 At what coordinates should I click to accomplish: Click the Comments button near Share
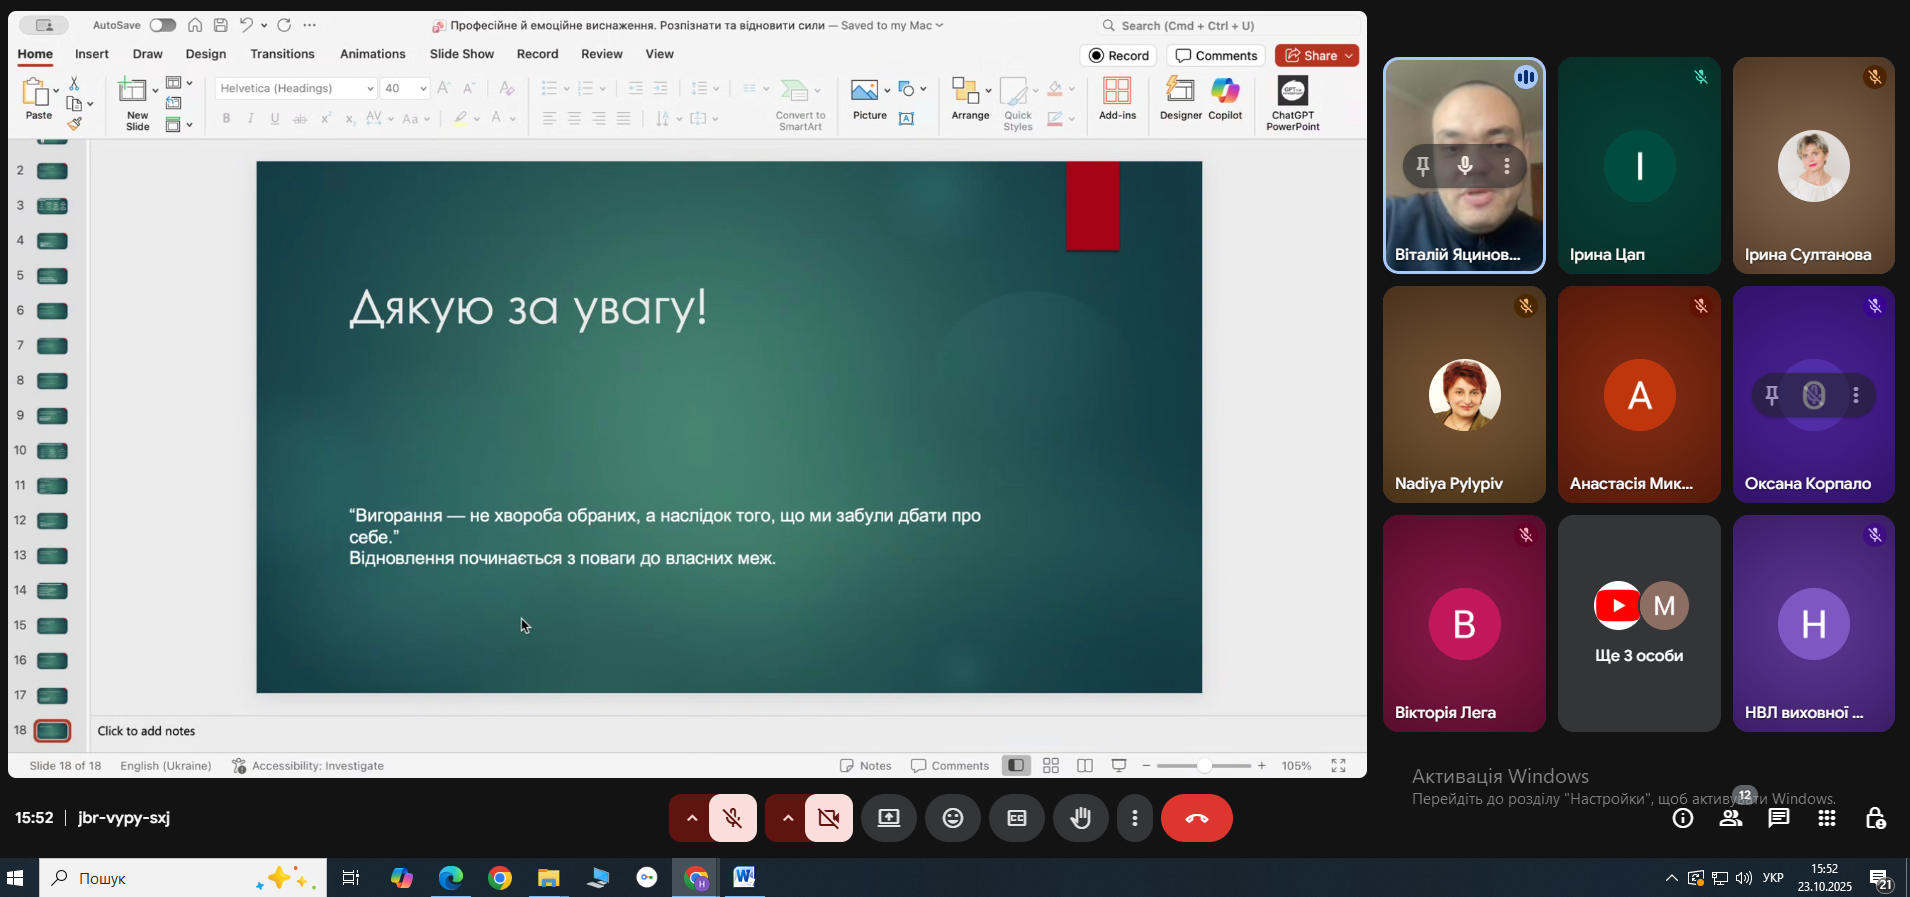pyautogui.click(x=1216, y=56)
